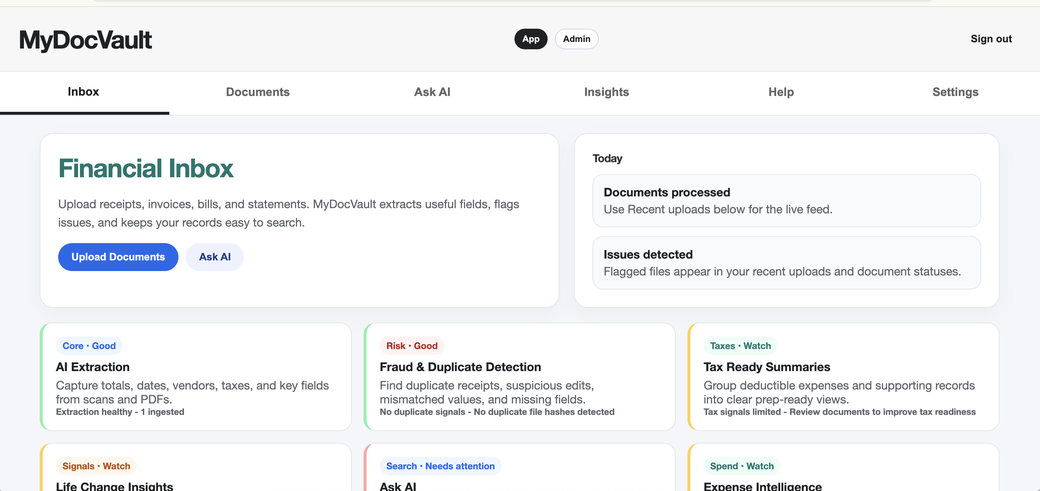The height and width of the screenshot is (491, 1040).
Task: Open the Tax Ready Summaries card
Action: coord(844,377)
